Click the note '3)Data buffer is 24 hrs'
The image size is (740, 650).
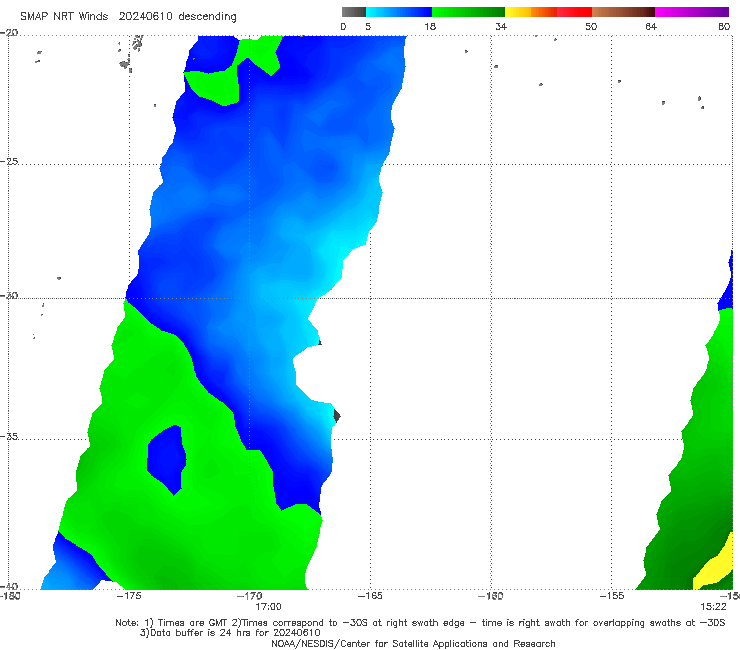230,633
